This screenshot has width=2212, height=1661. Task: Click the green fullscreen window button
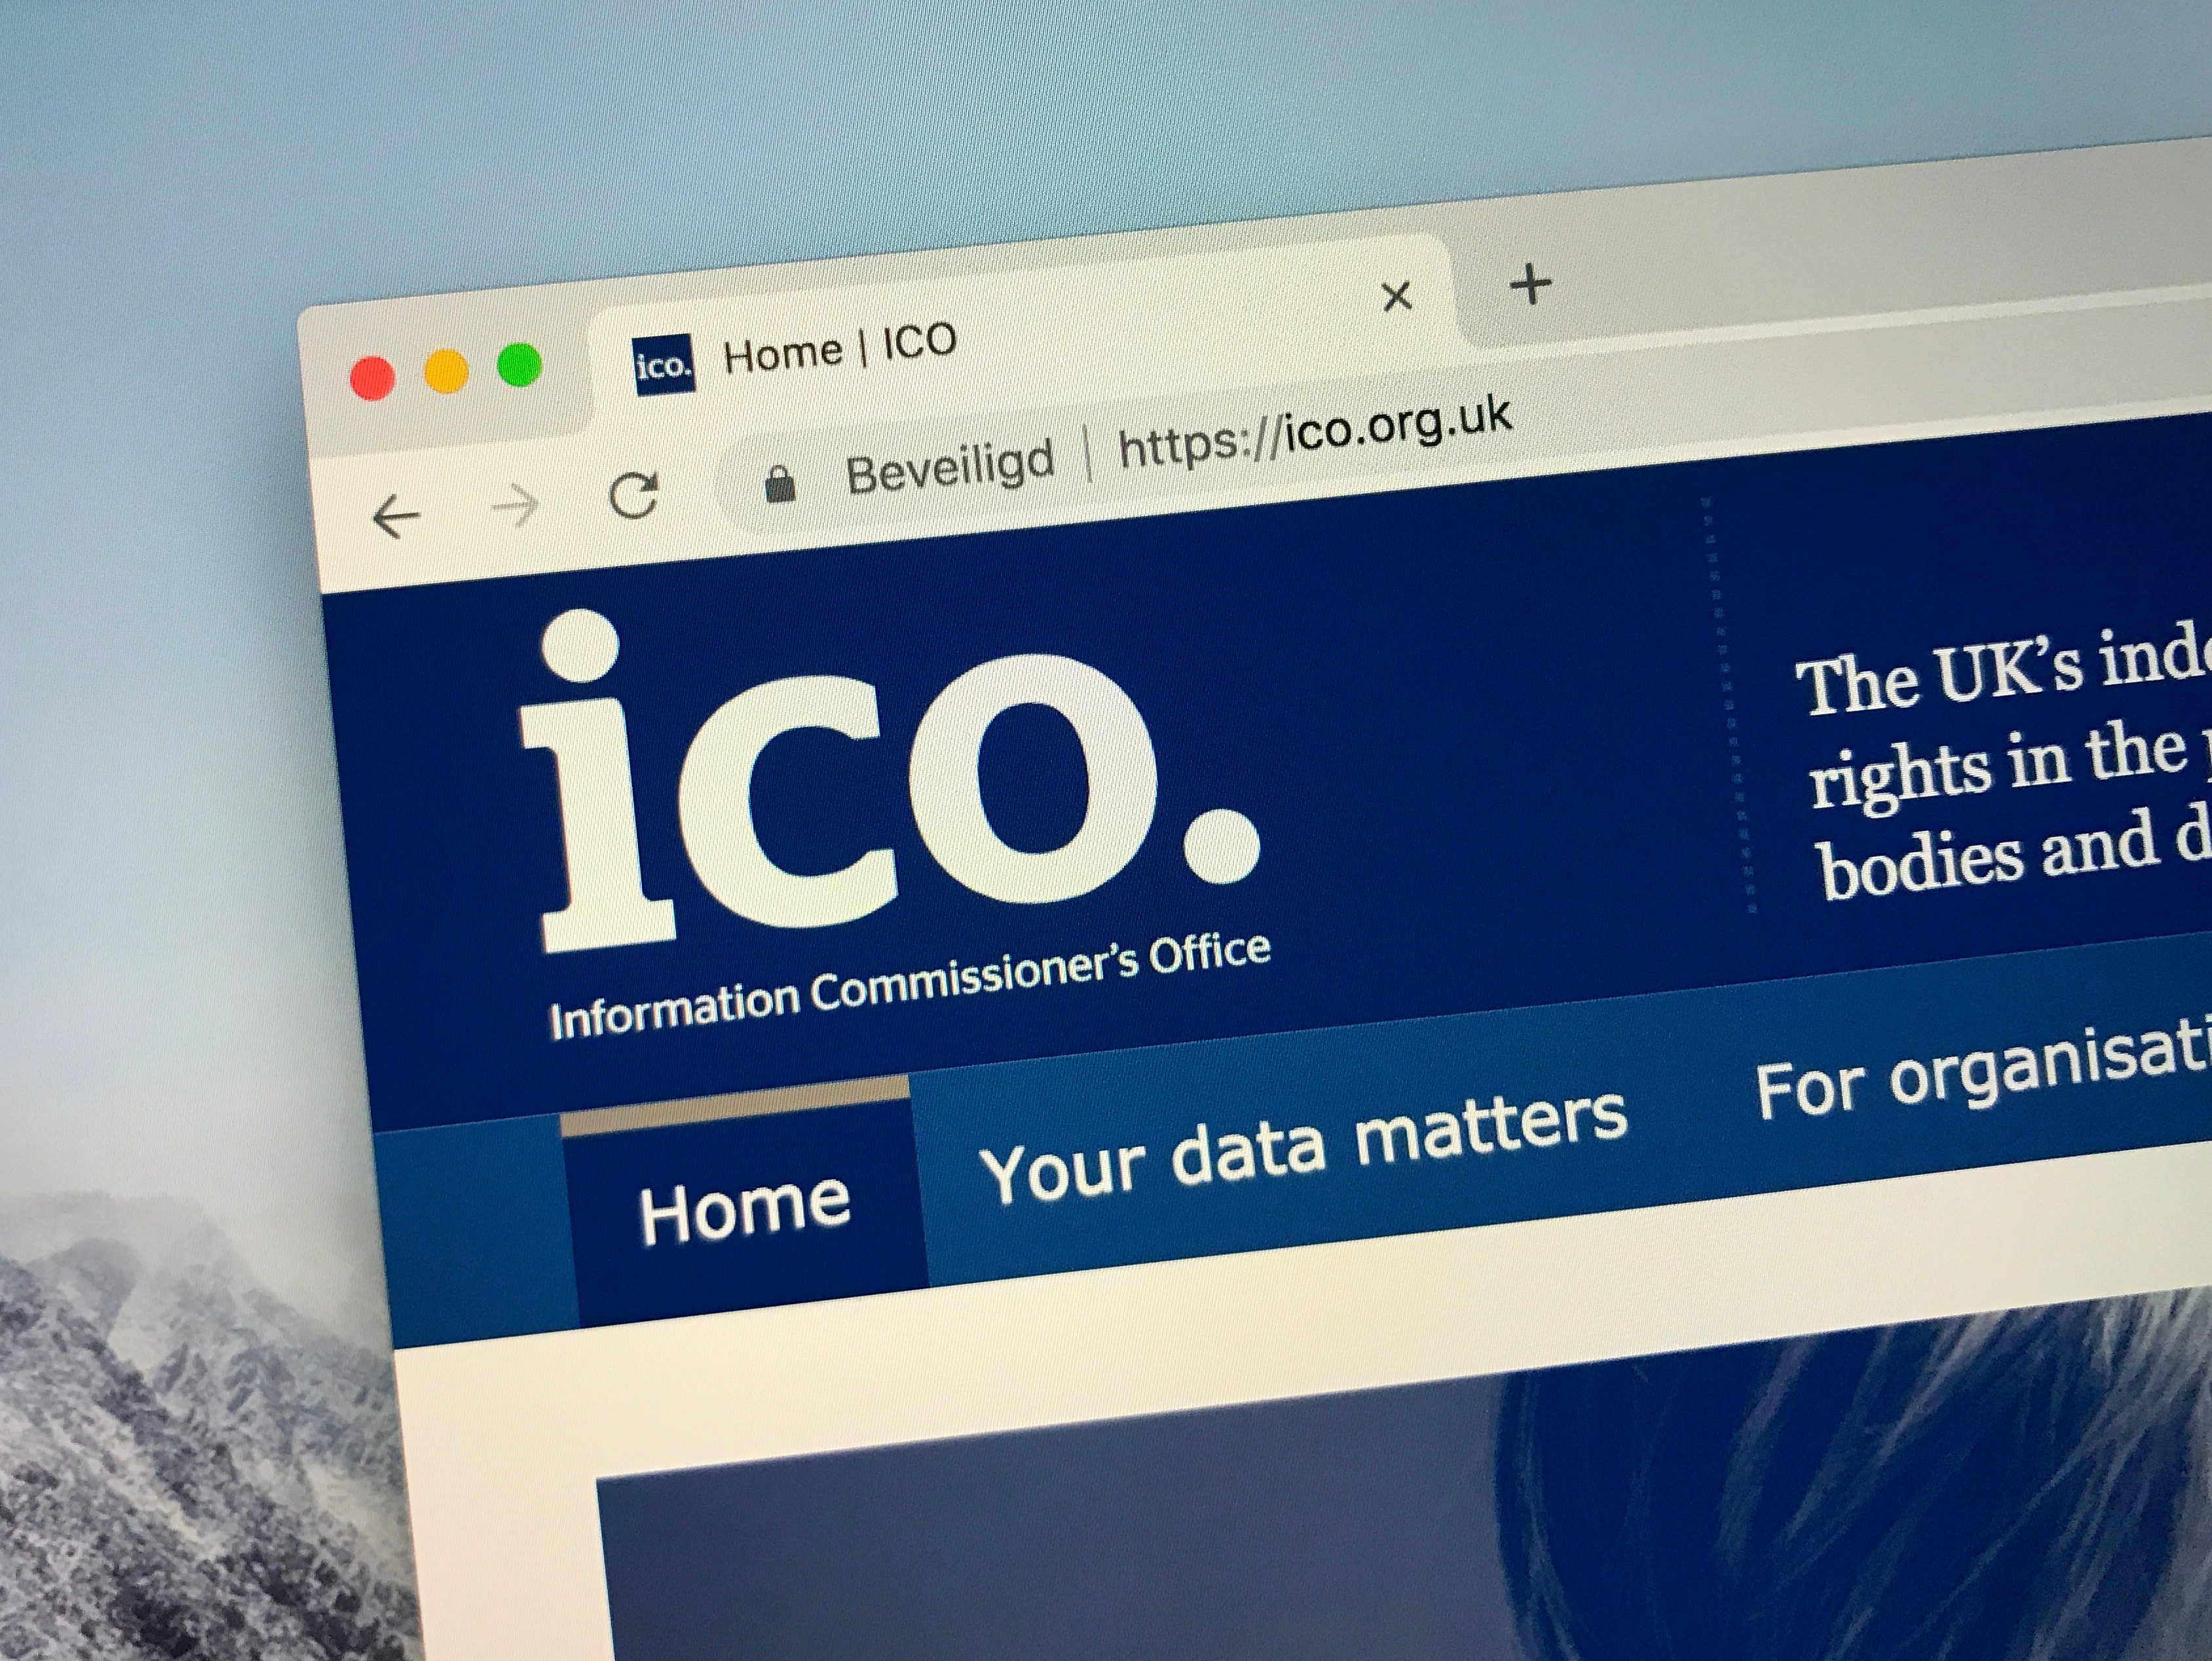pyautogui.click(x=520, y=365)
